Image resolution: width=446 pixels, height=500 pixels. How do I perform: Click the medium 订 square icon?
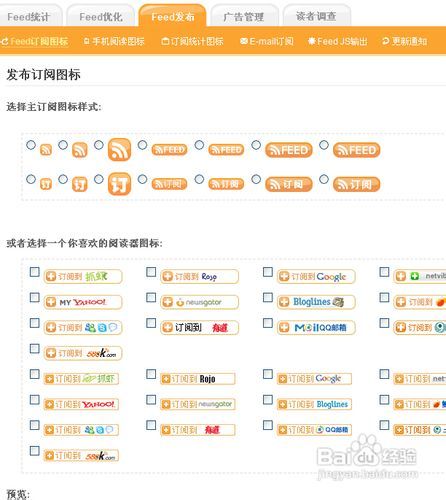pyautogui.click(x=80, y=184)
